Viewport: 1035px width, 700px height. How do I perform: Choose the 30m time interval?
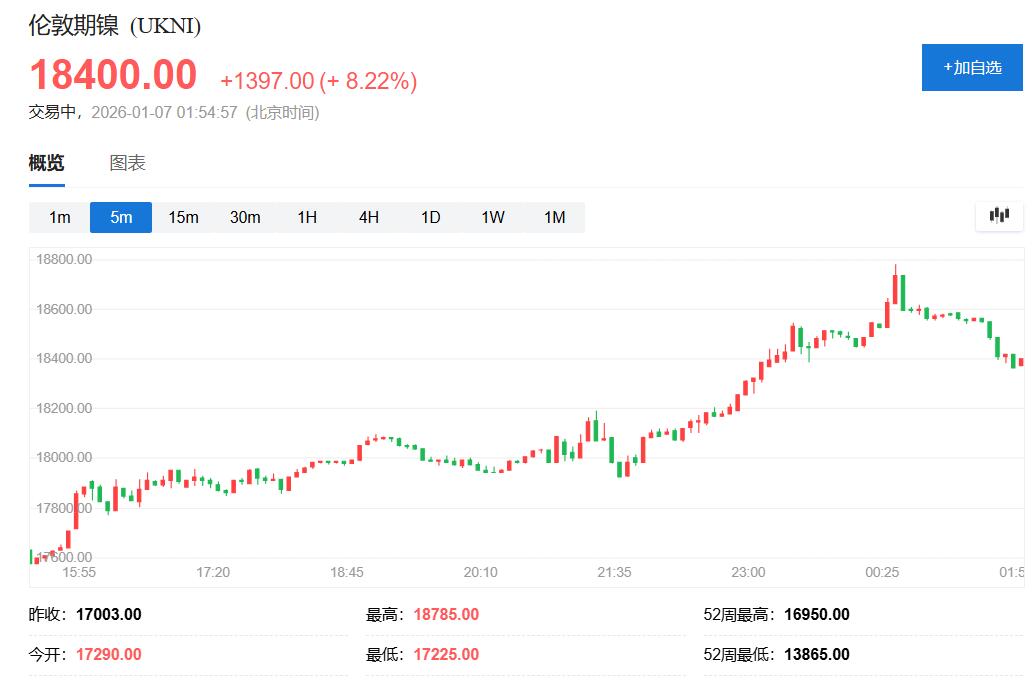[x=245, y=217]
